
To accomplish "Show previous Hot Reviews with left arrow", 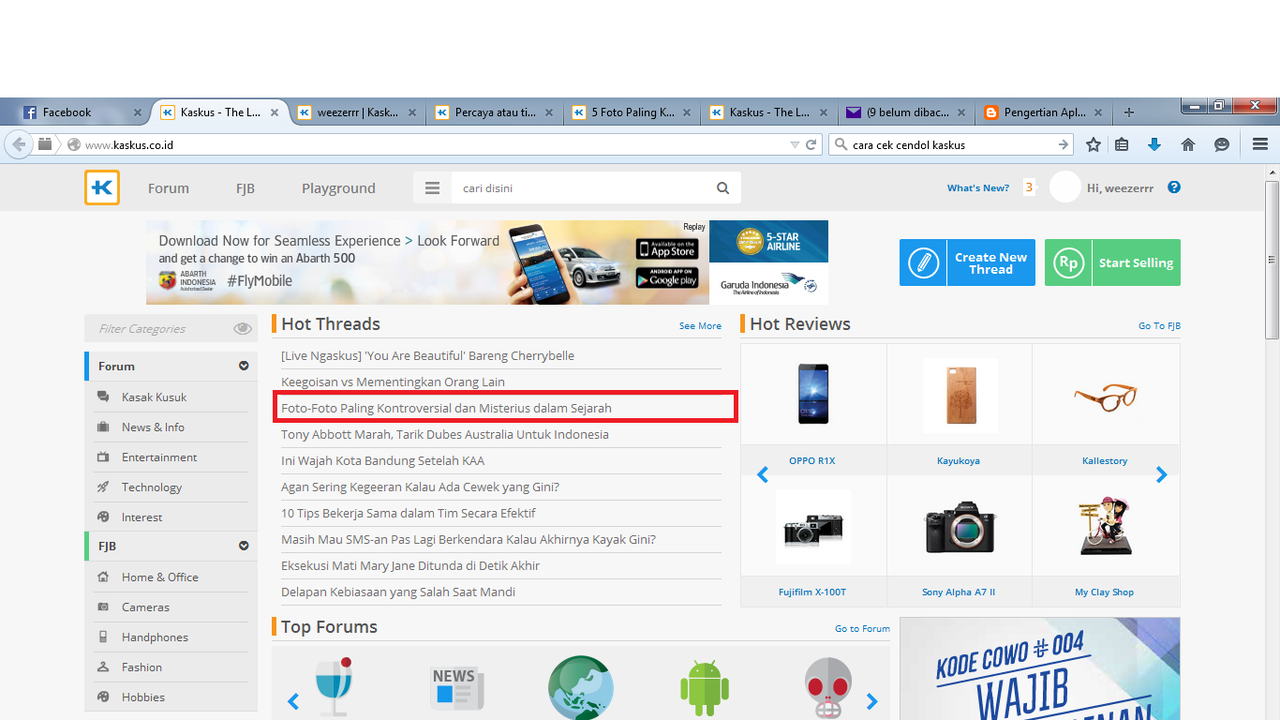I will pyautogui.click(x=762, y=475).
